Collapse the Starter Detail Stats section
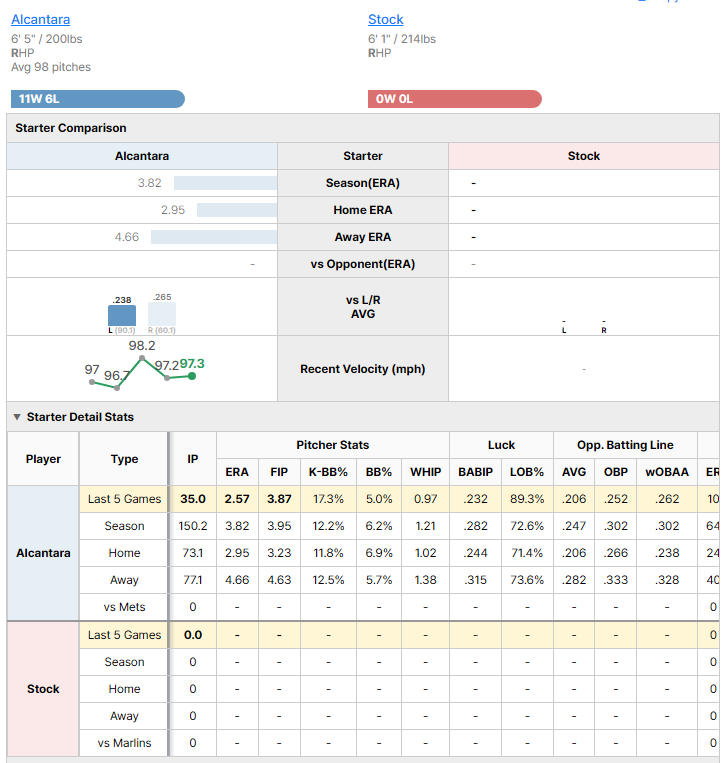This screenshot has height=763, width=726. (17, 417)
